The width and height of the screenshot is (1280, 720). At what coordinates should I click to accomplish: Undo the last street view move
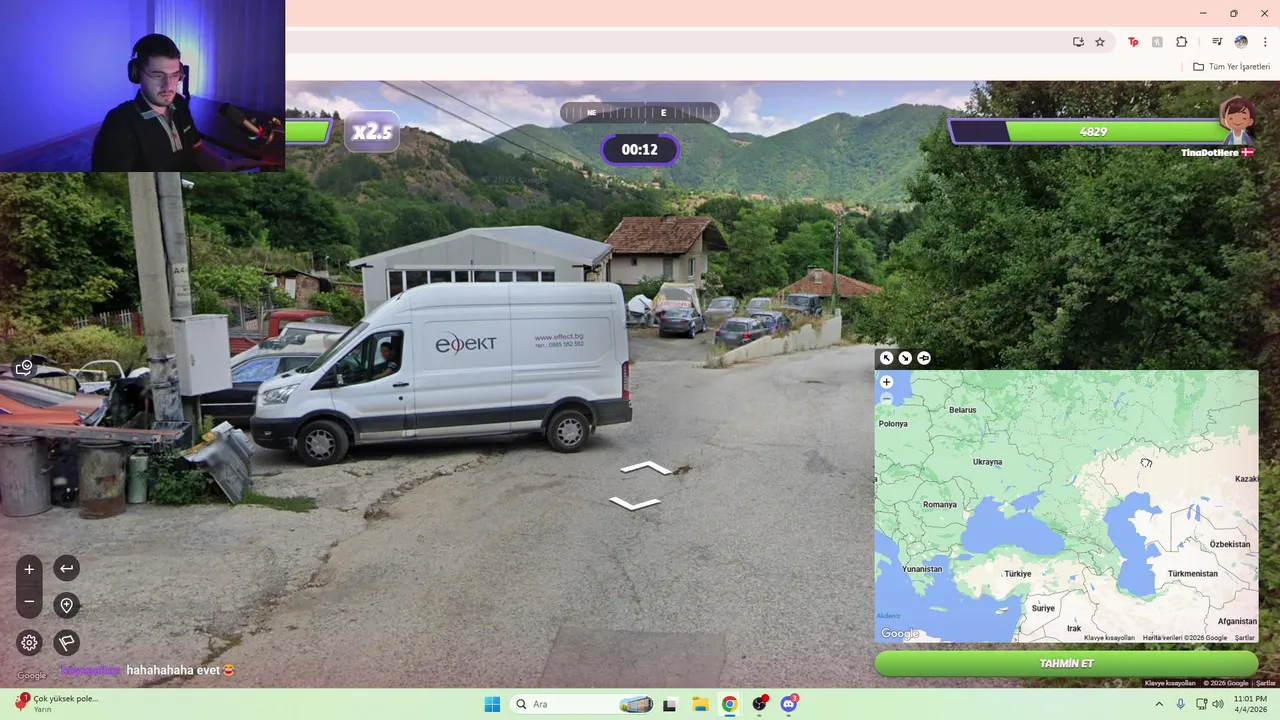coord(66,569)
